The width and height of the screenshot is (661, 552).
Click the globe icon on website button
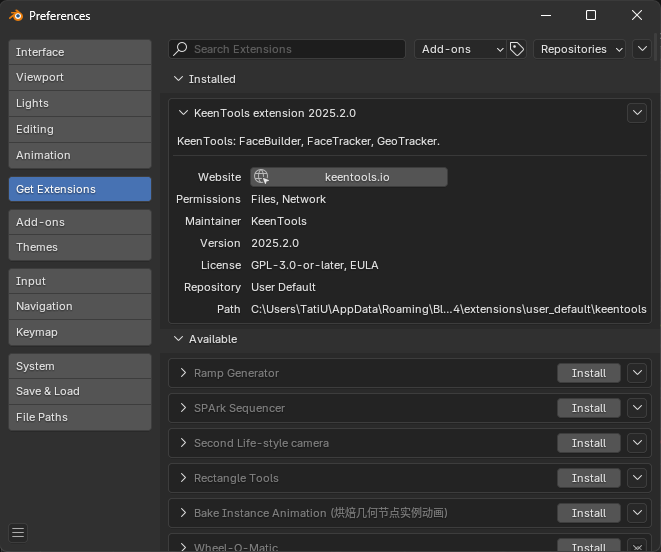point(261,177)
